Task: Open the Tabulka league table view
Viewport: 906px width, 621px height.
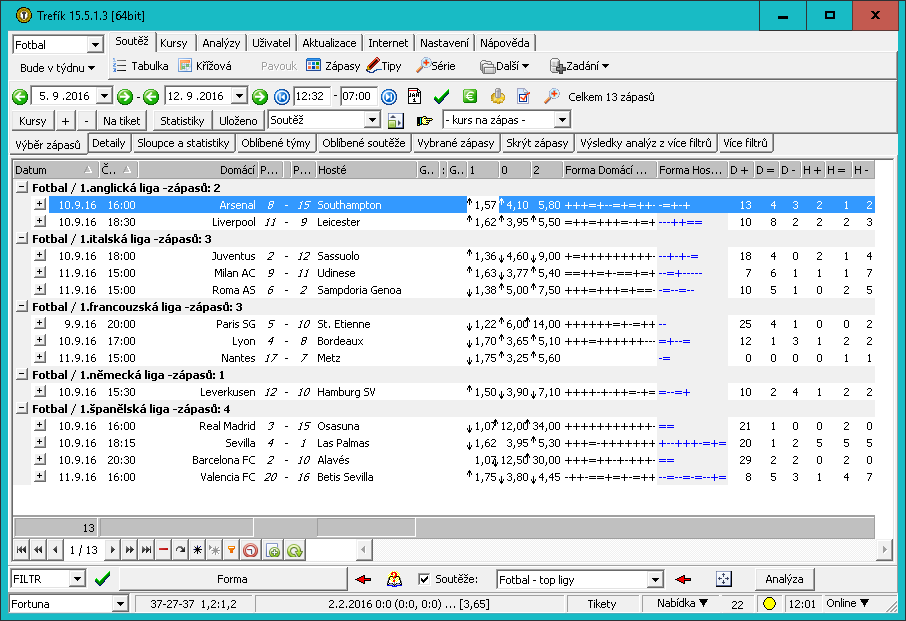Action: pos(141,66)
